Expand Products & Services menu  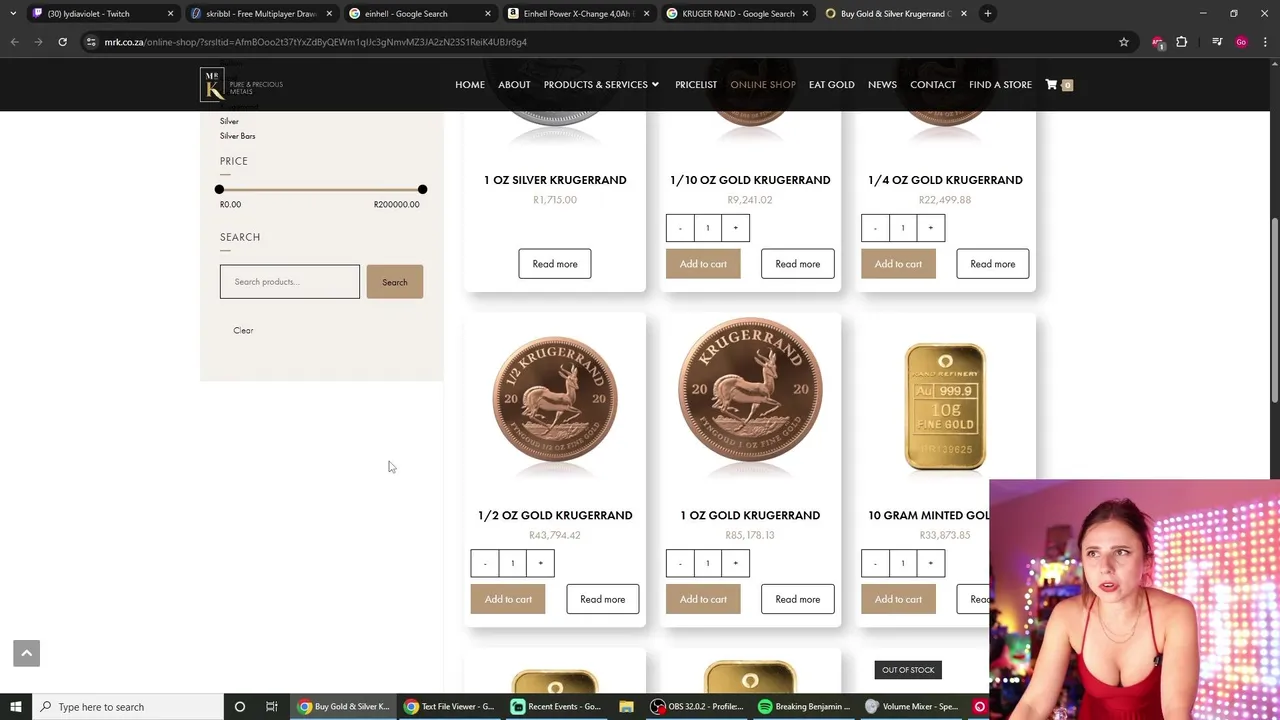coord(601,85)
